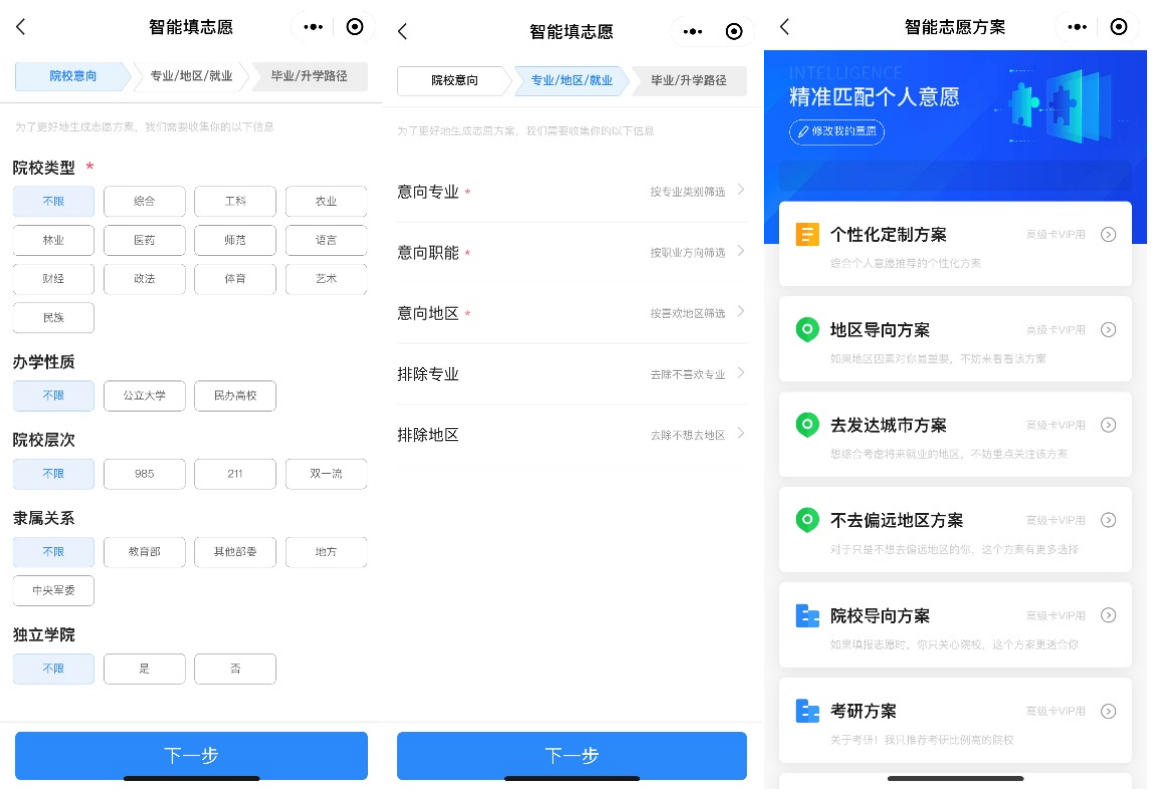Open 去除不喜欢专业 selector
Image resolution: width=1157 pixels, height=796 pixels.
[688, 375]
